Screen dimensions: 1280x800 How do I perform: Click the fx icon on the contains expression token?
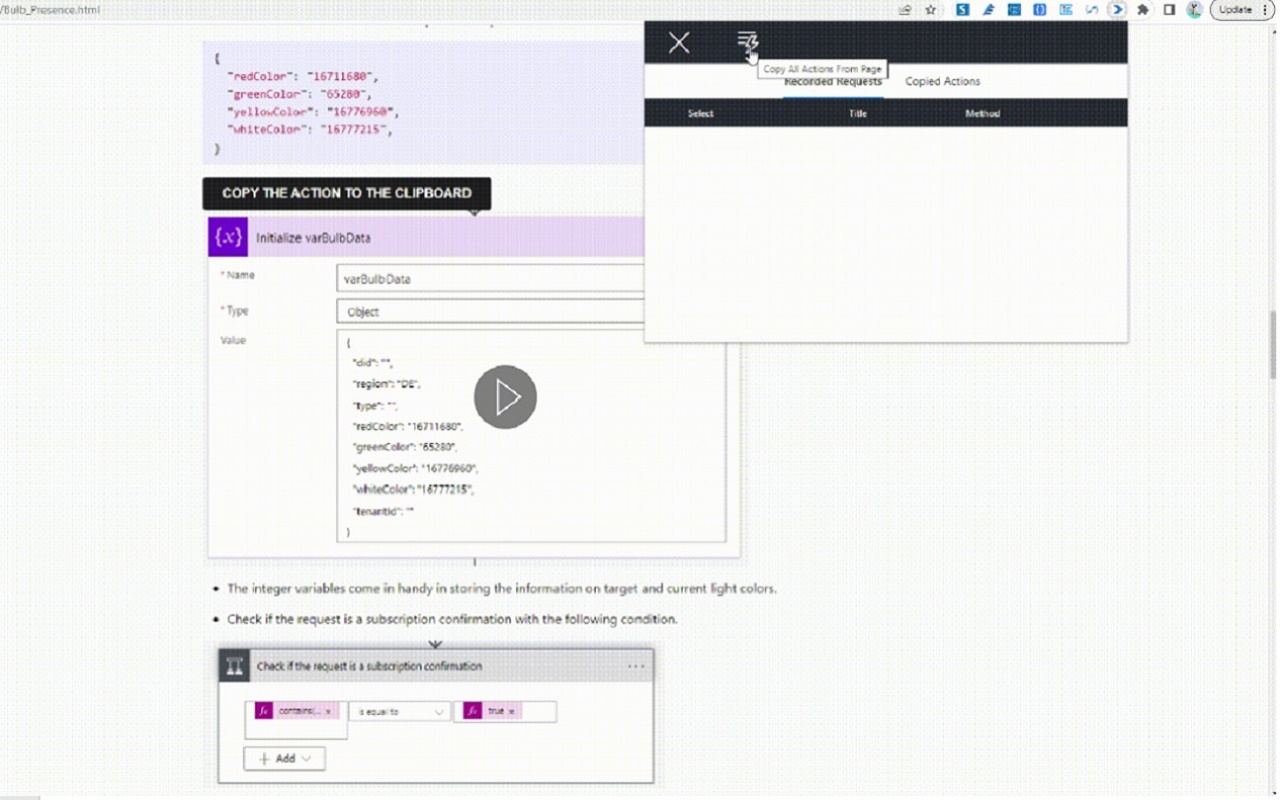pos(263,711)
